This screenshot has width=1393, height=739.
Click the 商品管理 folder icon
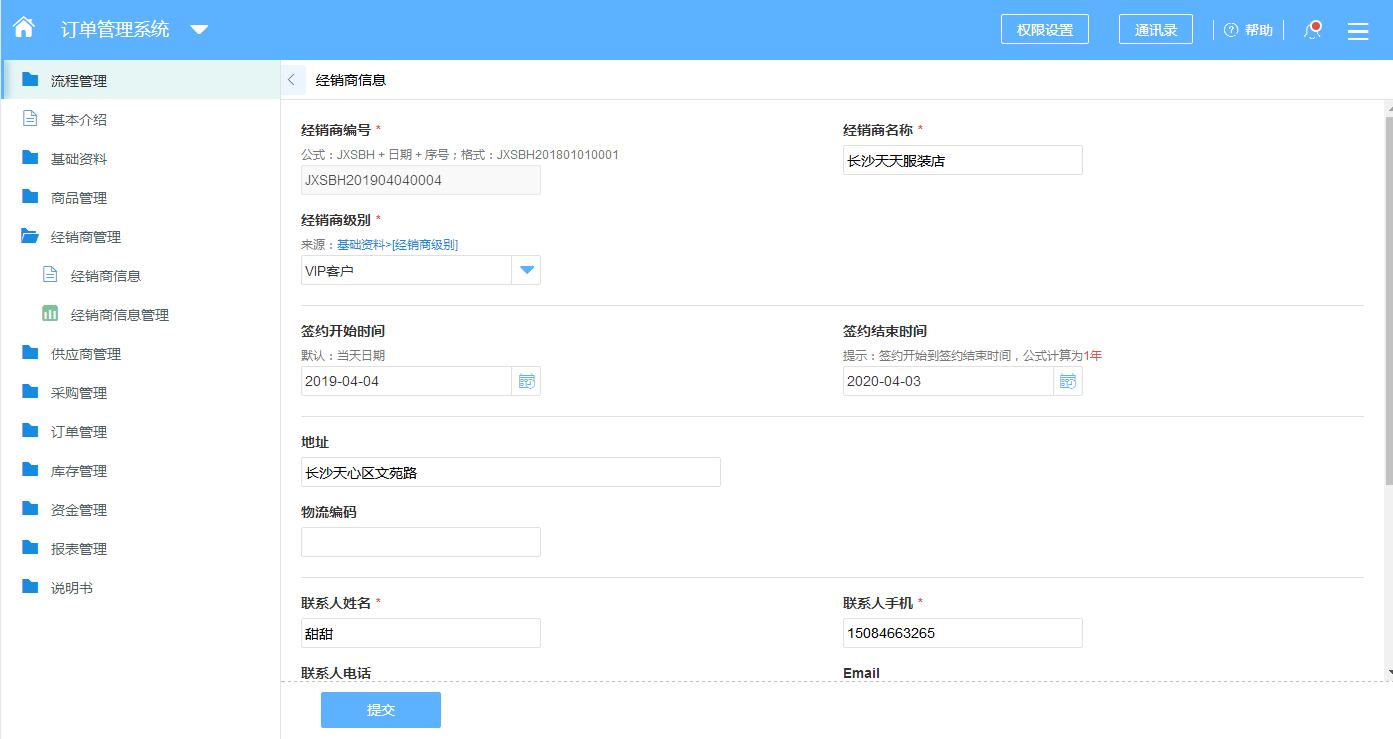[x=30, y=197]
